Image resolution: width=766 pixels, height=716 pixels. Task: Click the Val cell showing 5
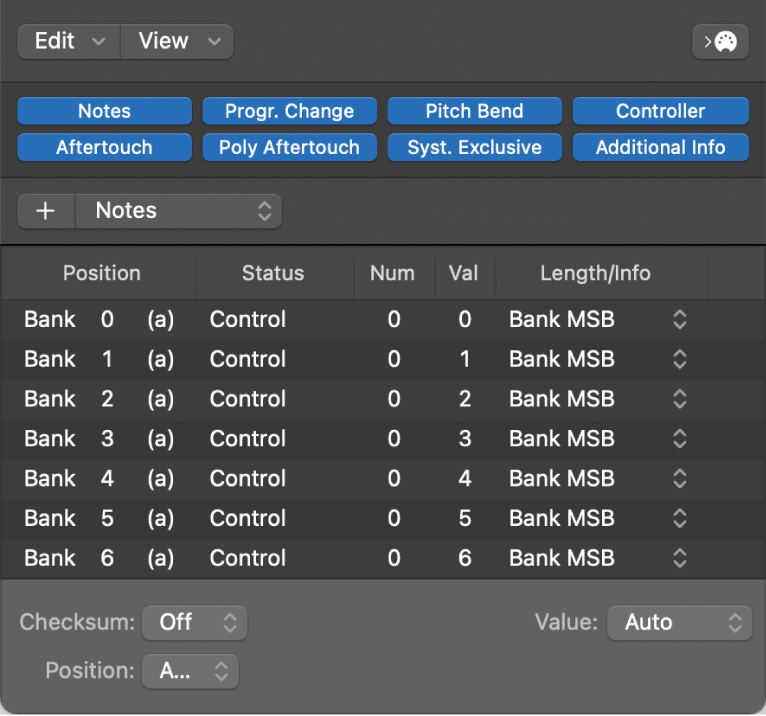[465, 518]
